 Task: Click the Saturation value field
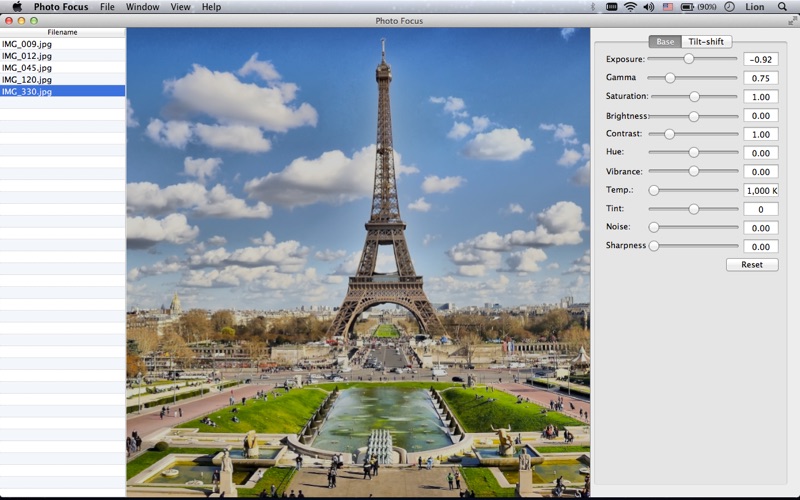[761, 97]
